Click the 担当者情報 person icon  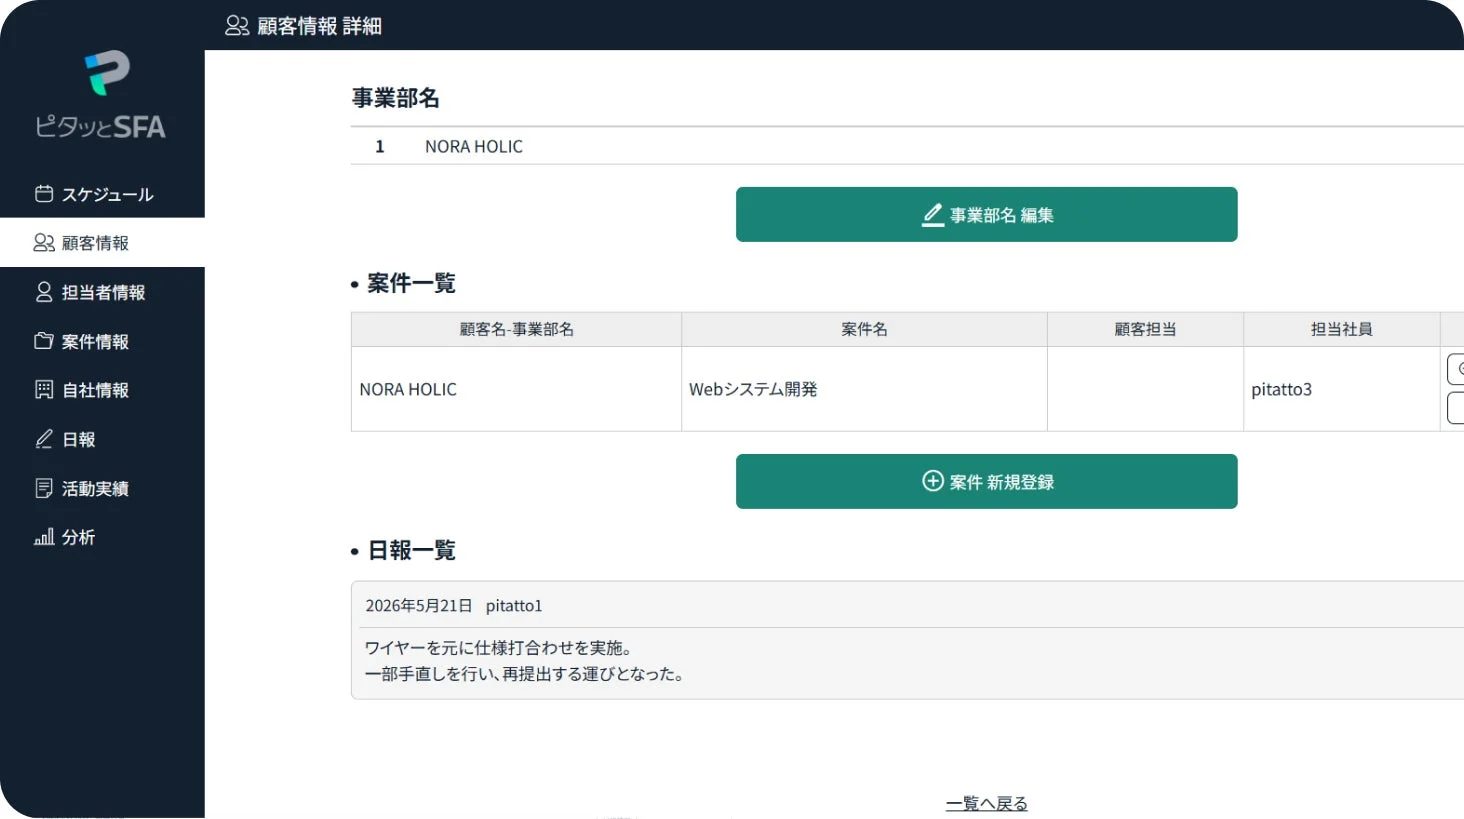[44, 292]
